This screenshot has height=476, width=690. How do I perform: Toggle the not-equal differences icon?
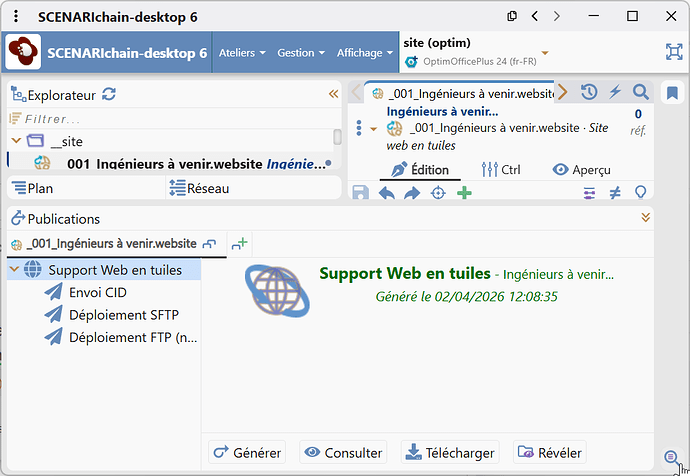pyautogui.click(x=615, y=192)
